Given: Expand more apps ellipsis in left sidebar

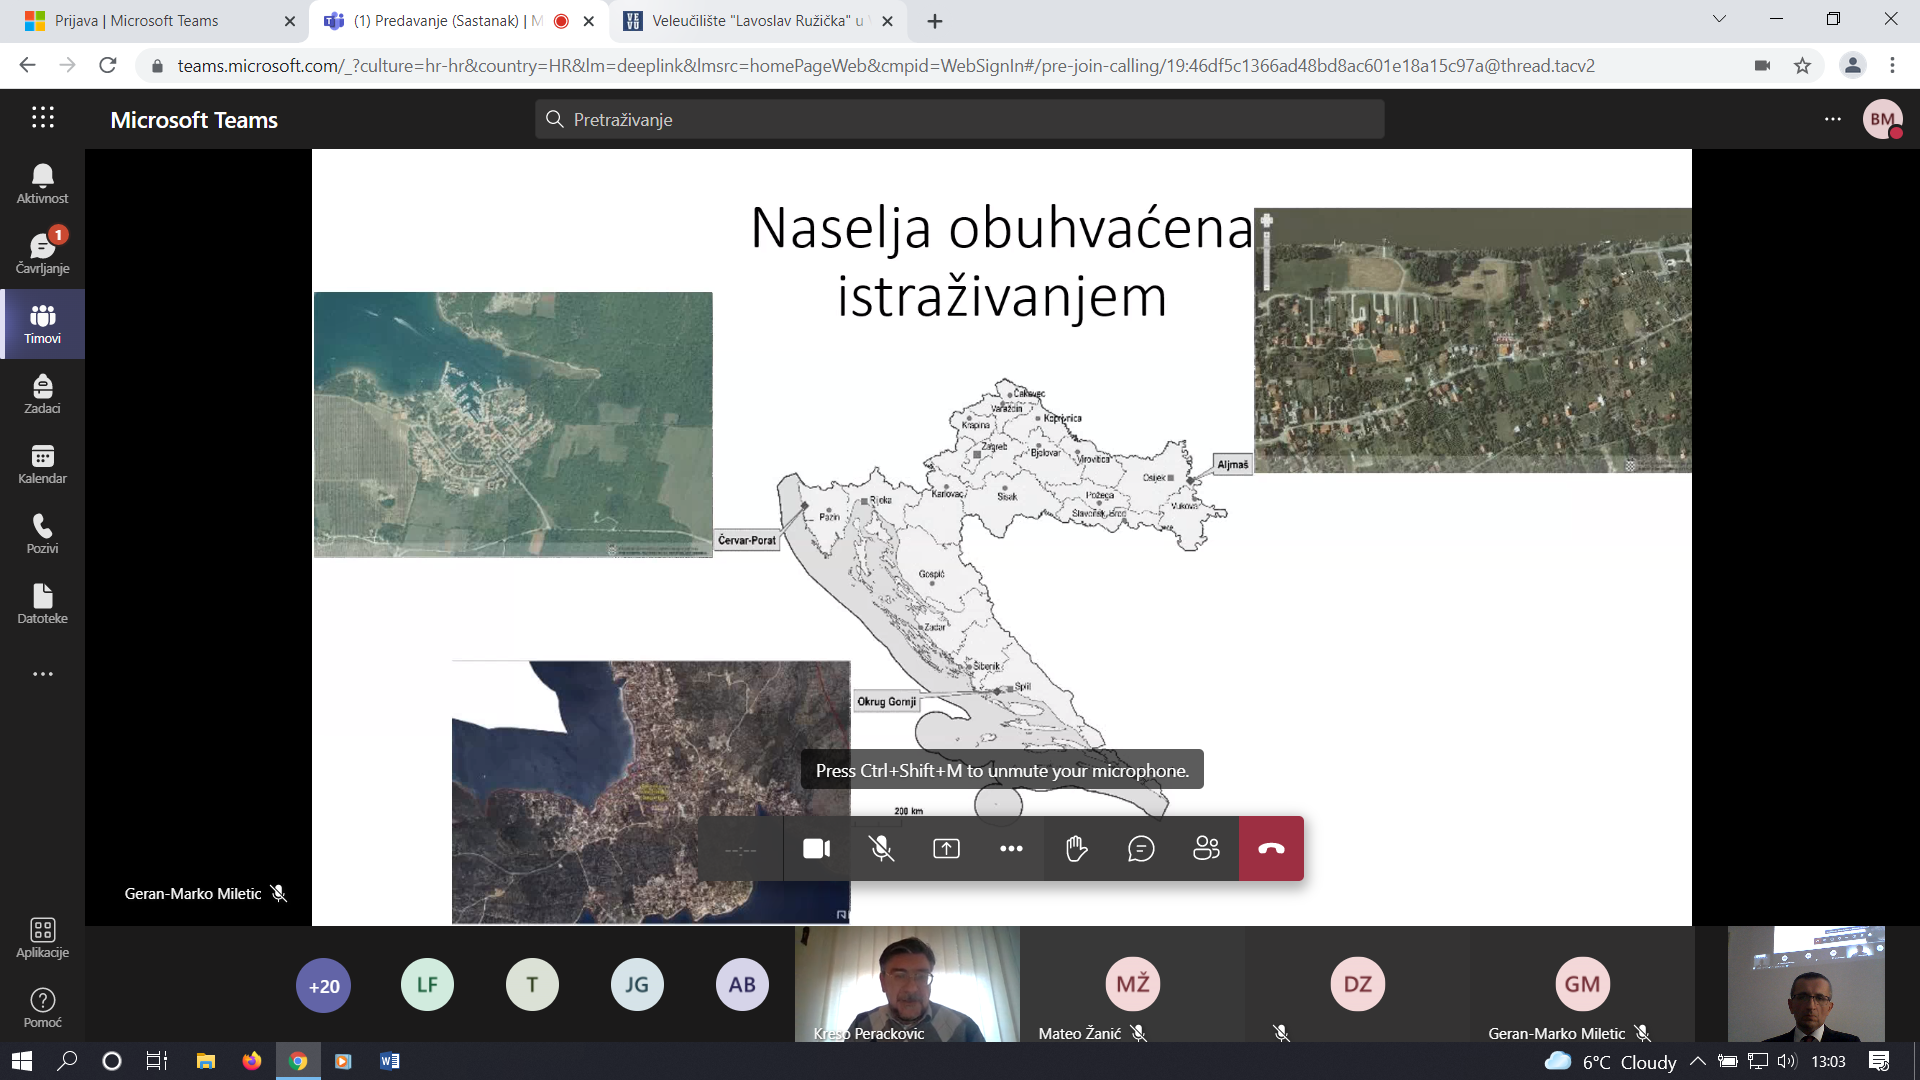Looking at the screenshot, I should point(42,674).
